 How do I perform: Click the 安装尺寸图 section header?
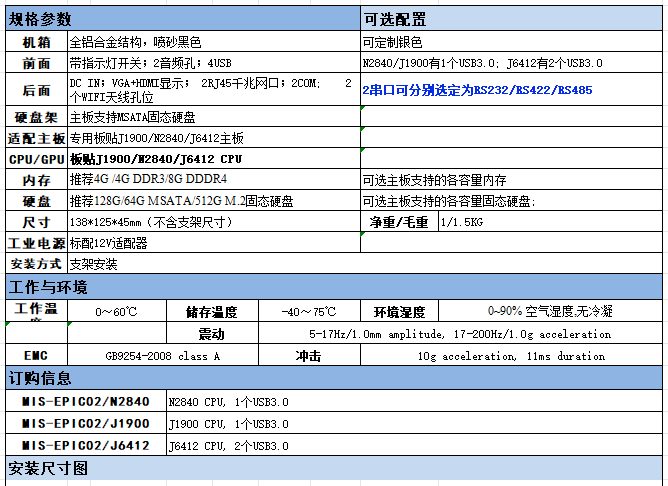[x=334, y=468]
